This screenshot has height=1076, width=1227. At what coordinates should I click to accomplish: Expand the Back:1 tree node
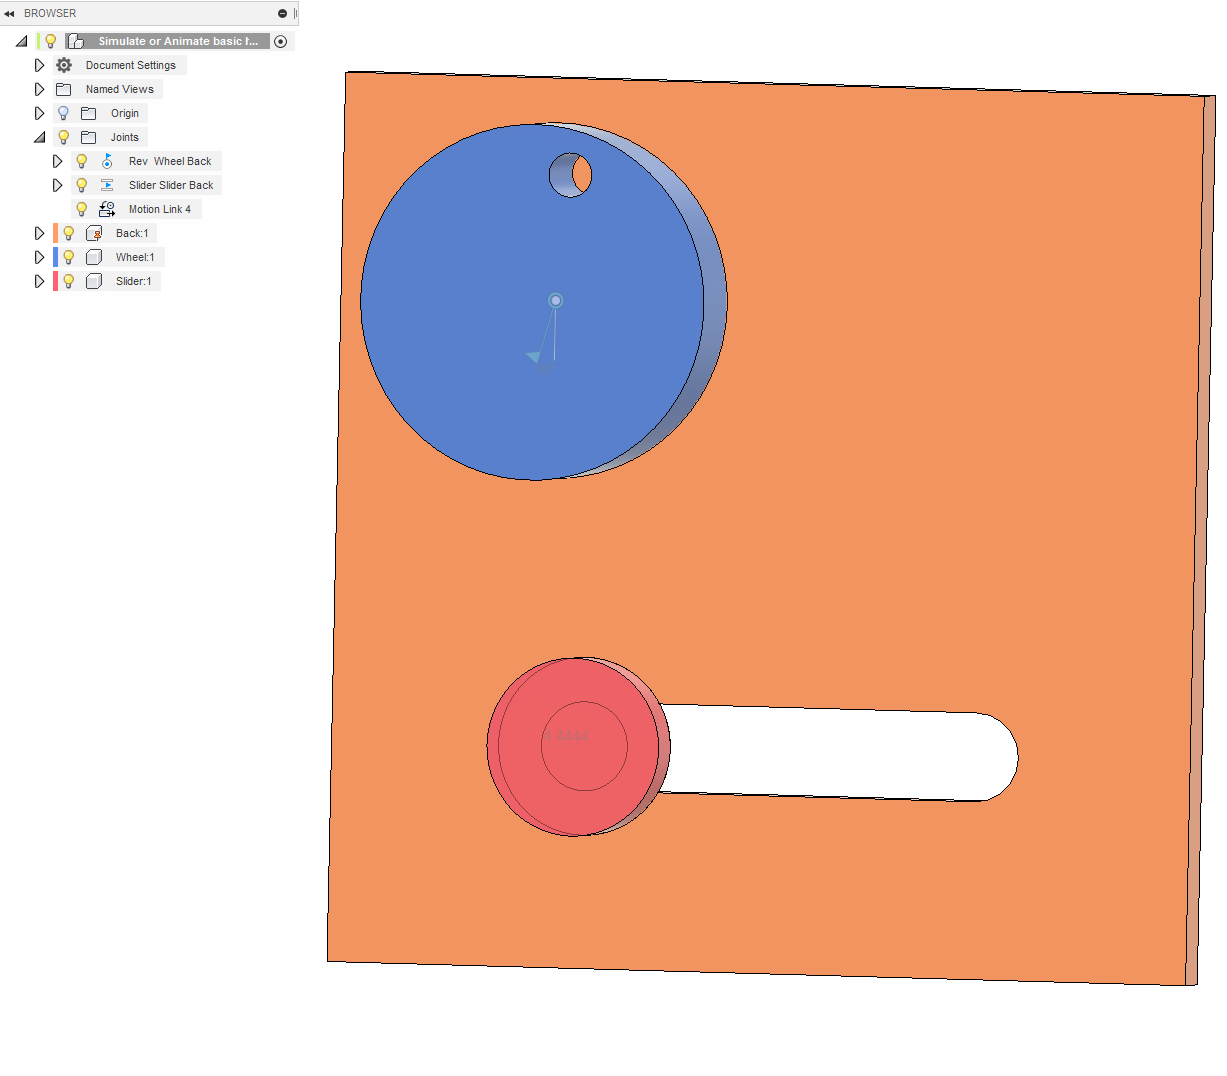coord(39,232)
